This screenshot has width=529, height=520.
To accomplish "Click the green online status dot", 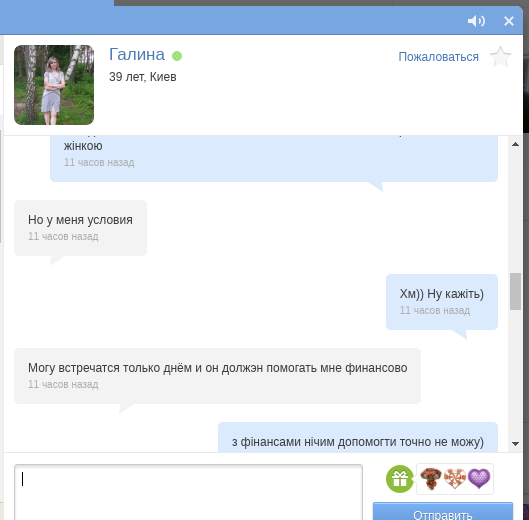I will (x=177, y=56).
